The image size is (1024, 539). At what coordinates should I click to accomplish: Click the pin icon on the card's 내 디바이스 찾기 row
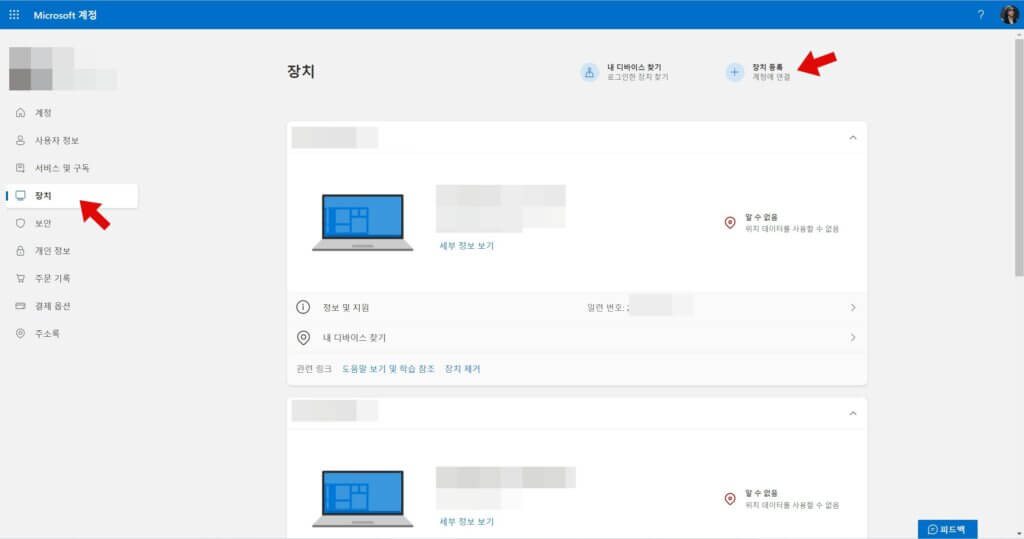(x=303, y=338)
